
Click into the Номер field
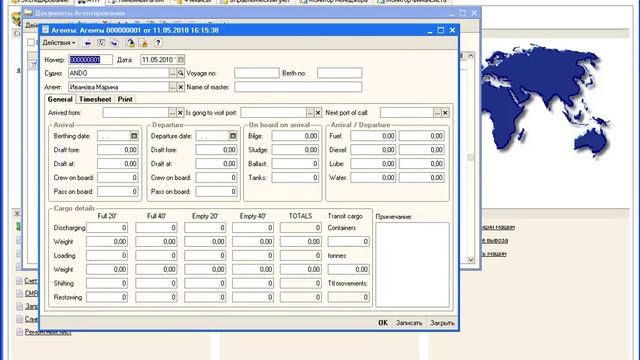pos(90,60)
